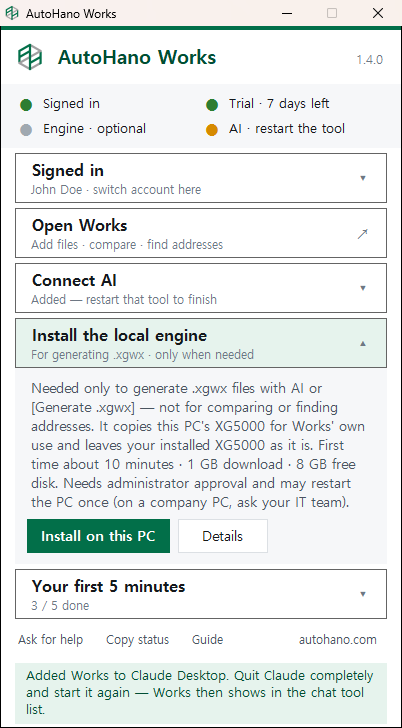Expand the Signed in section arrow

coord(363,178)
